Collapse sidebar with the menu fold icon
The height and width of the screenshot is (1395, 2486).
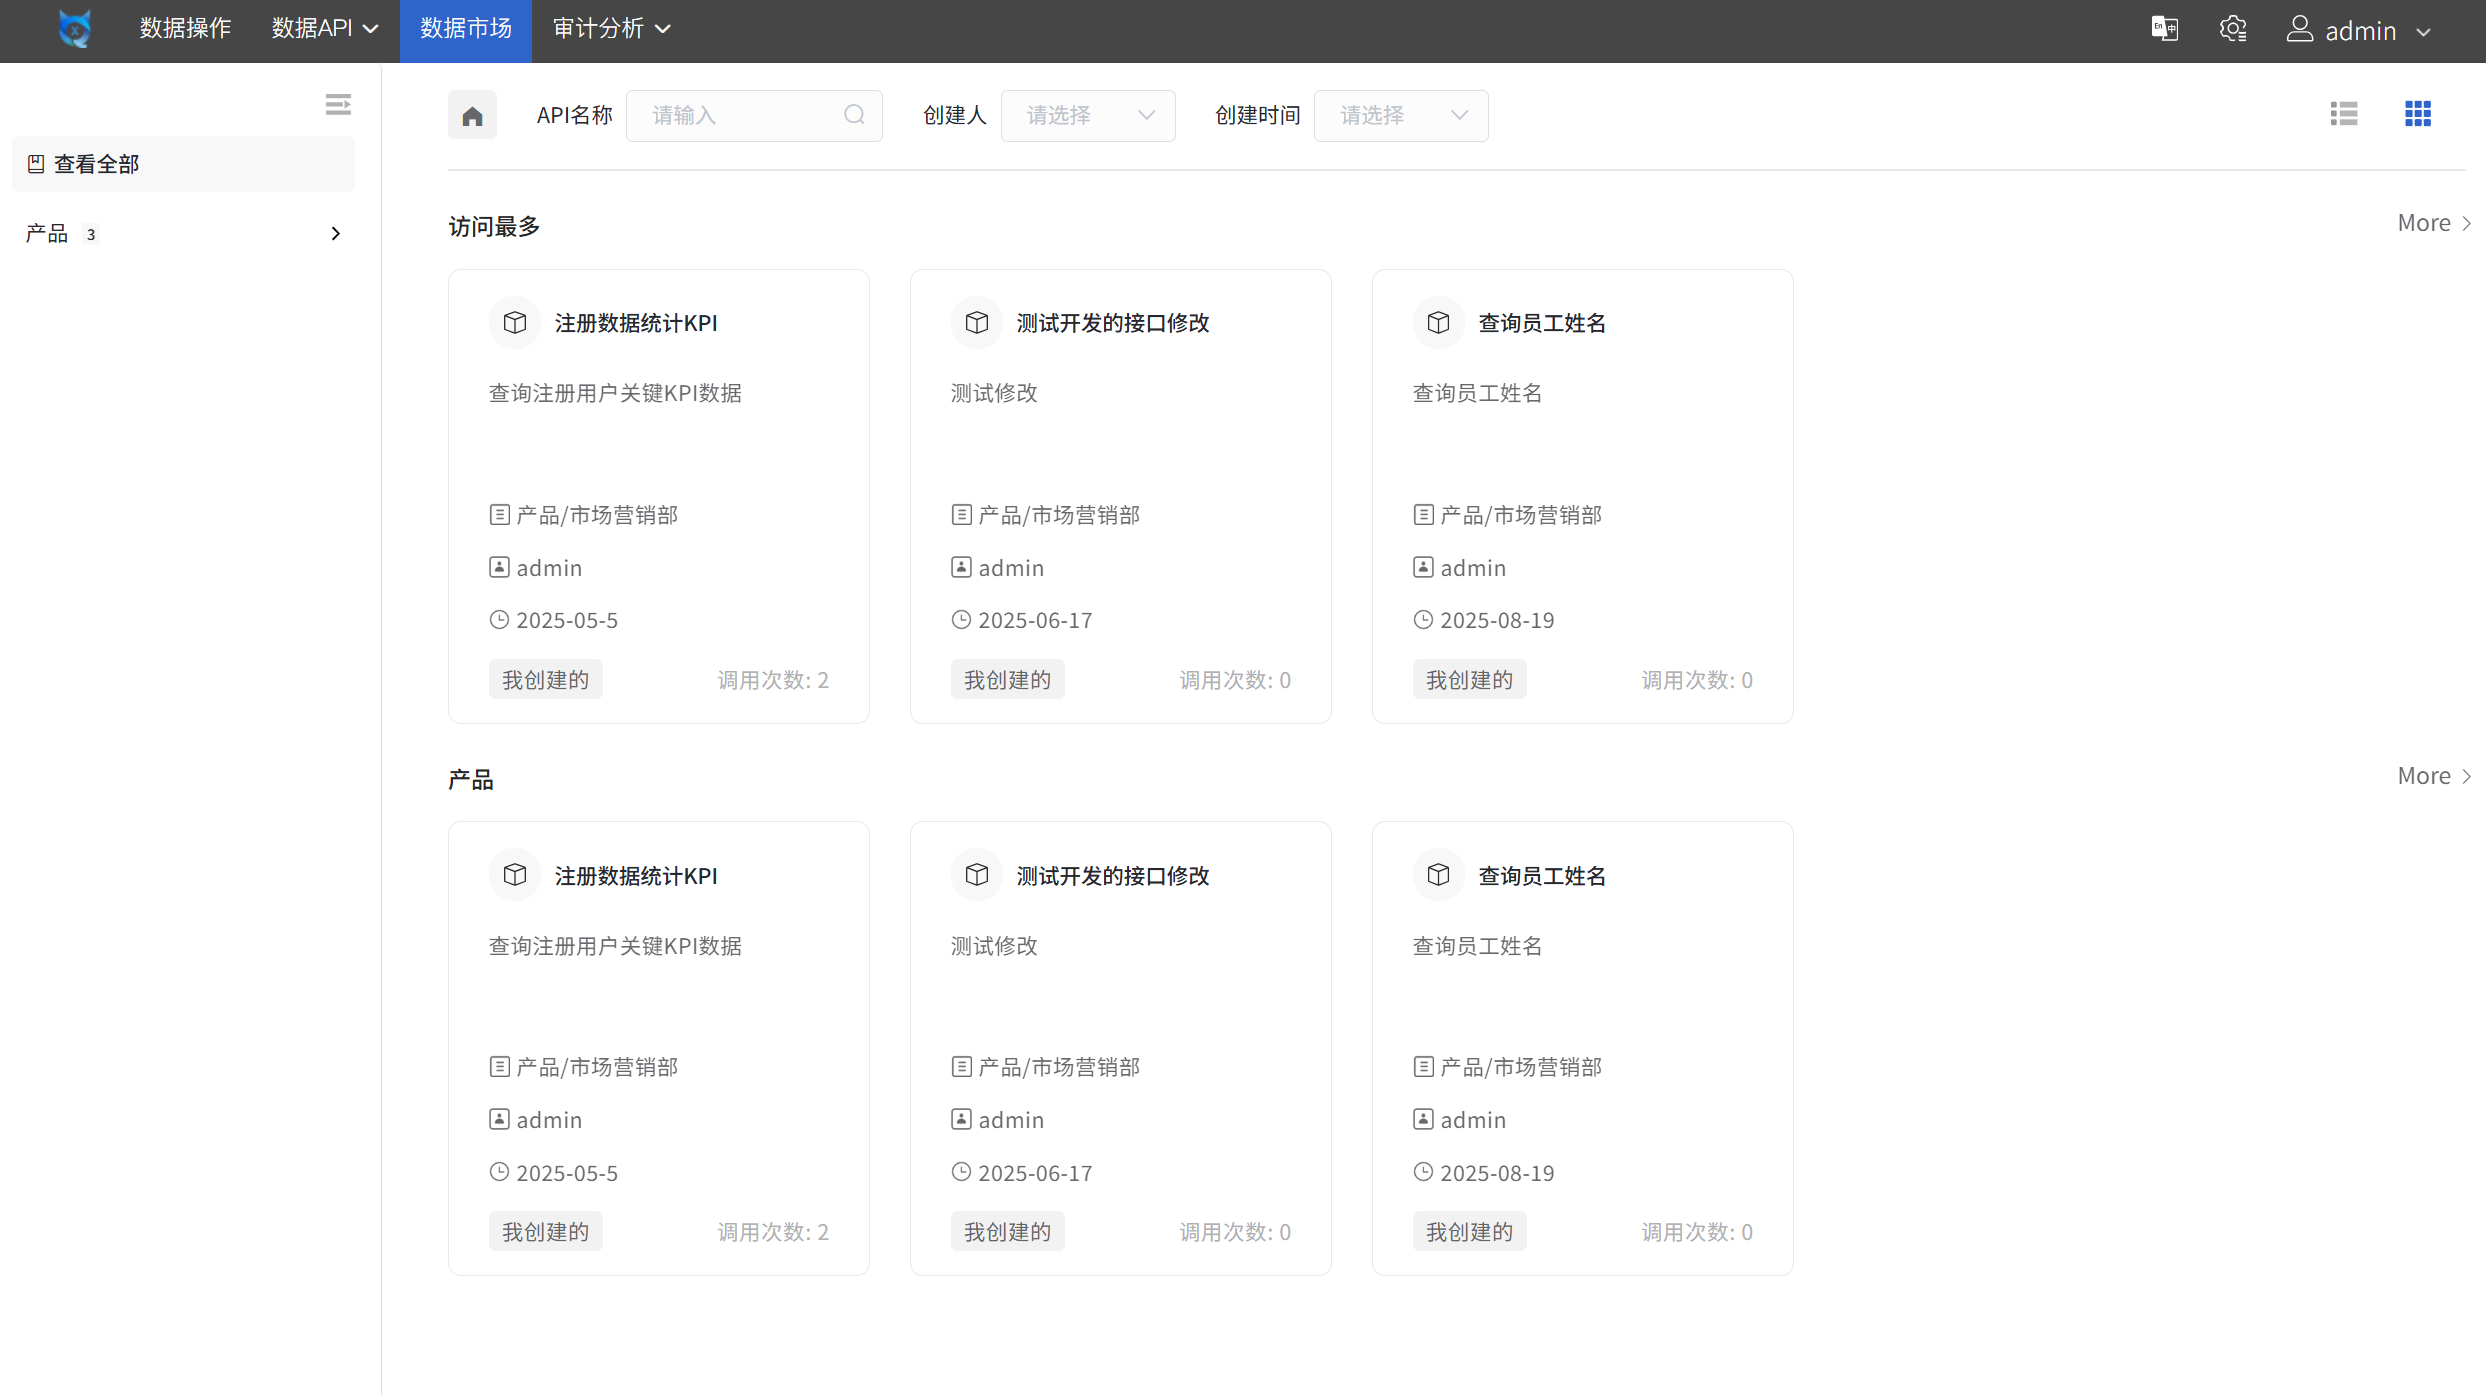(338, 105)
